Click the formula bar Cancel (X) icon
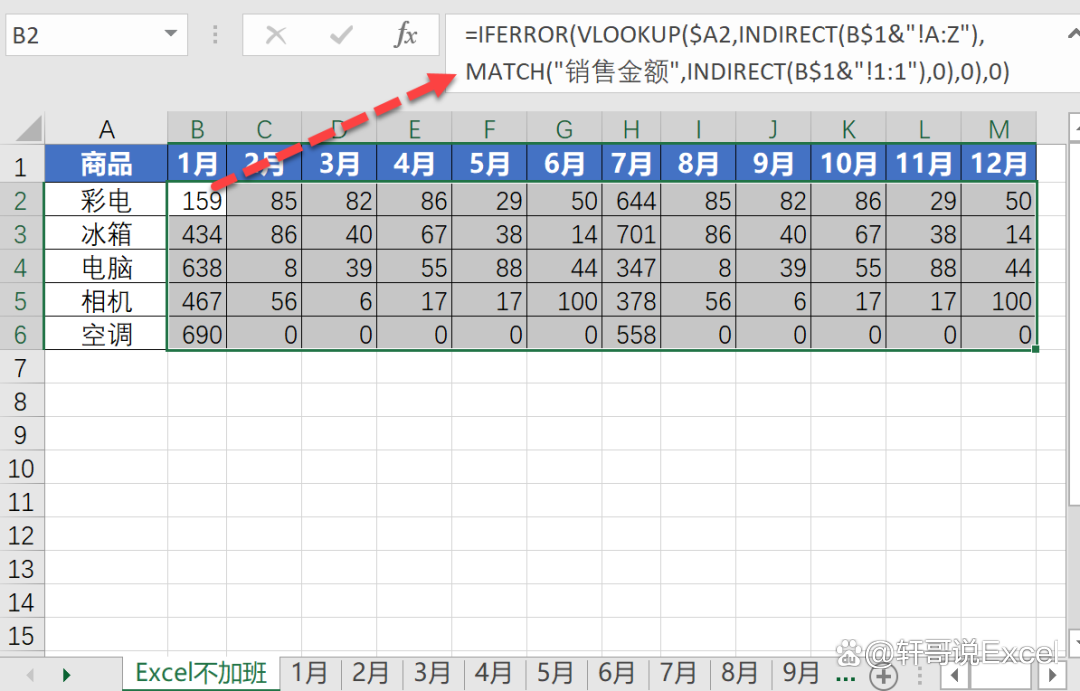This screenshot has width=1080, height=691. (276, 34)
